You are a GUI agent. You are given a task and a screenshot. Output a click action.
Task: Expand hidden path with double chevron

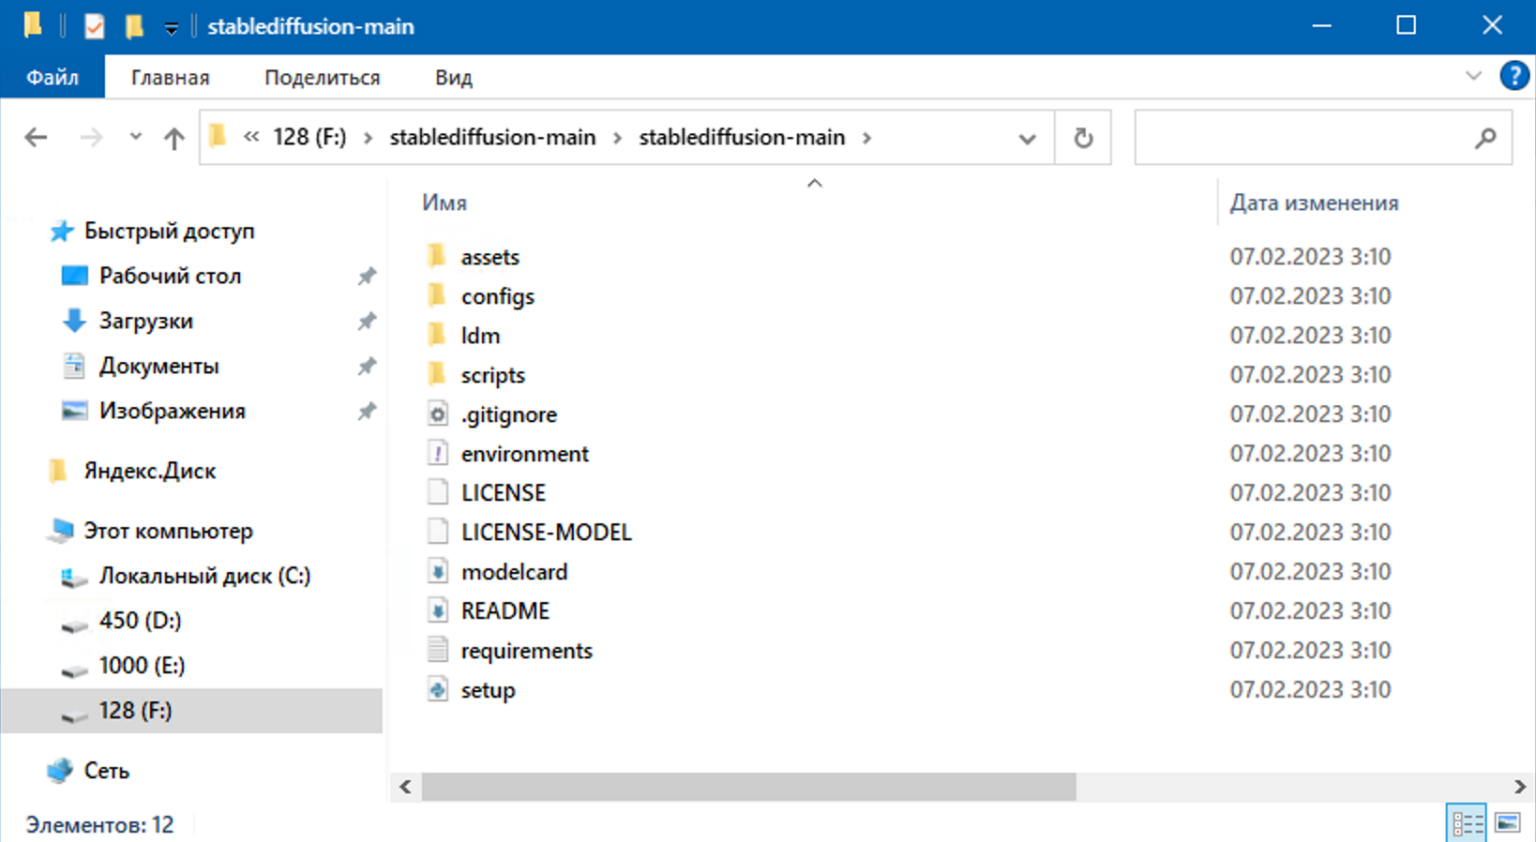pyautogui.click(x=251, y=137)
